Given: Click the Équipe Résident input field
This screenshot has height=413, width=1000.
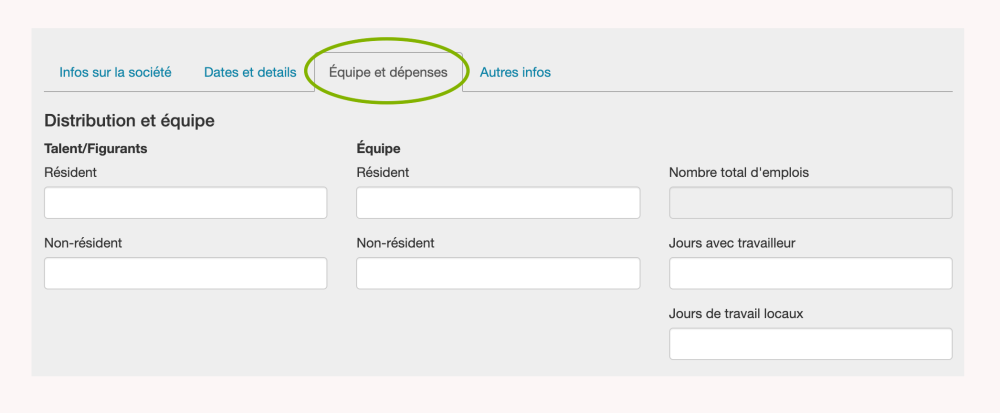Looking at the screenshot, I should [497, 203].
